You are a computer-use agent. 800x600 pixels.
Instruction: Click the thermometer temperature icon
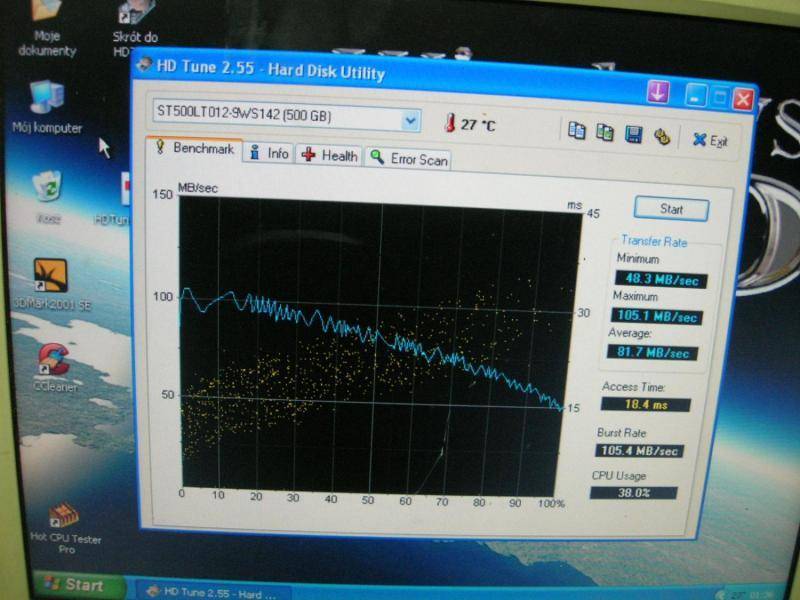click(449, 123)
